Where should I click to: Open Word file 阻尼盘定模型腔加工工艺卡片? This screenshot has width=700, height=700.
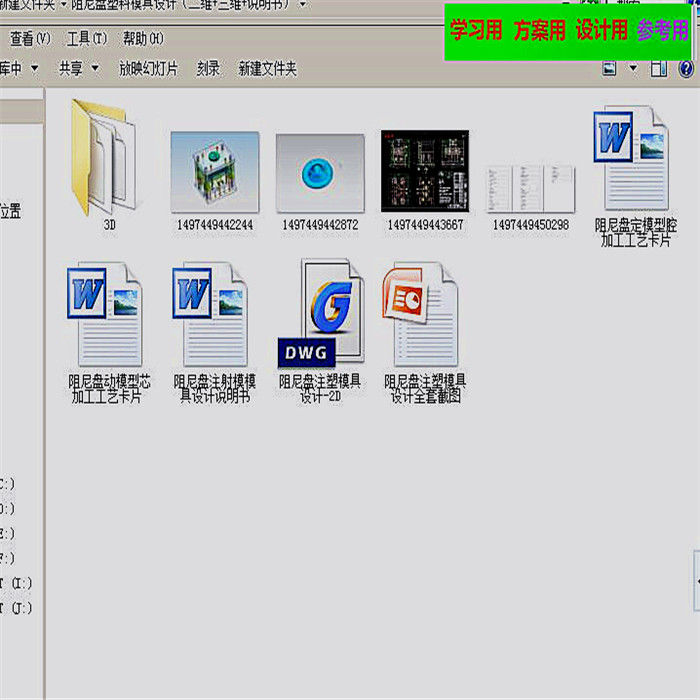click(x=632, y=158)
